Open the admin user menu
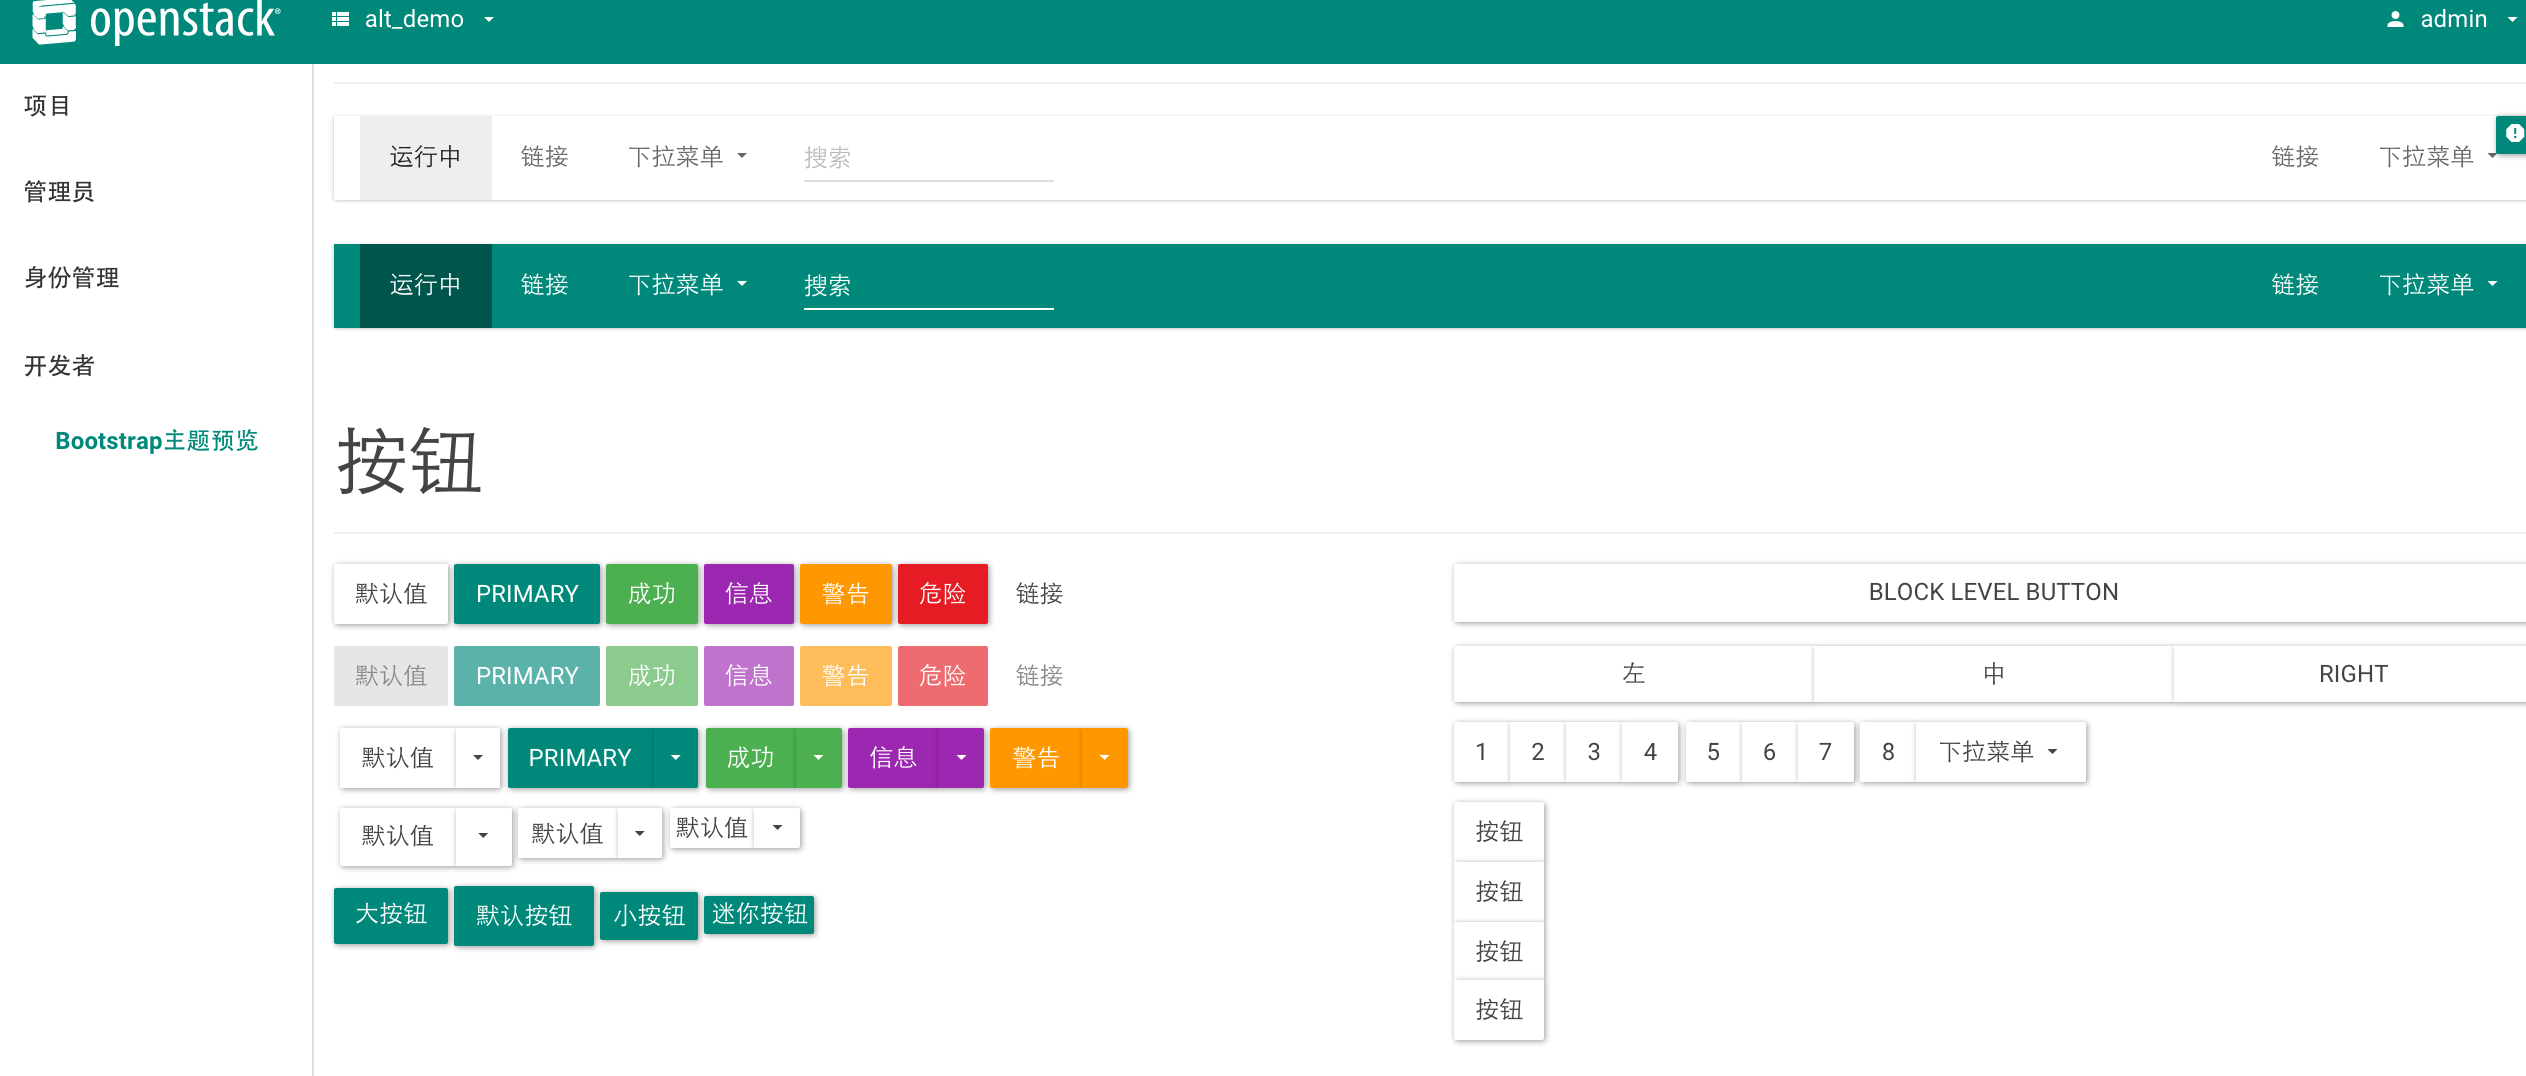Image resolution: width=2526 pixels, height=1076 pixels. pos(2452,19)
